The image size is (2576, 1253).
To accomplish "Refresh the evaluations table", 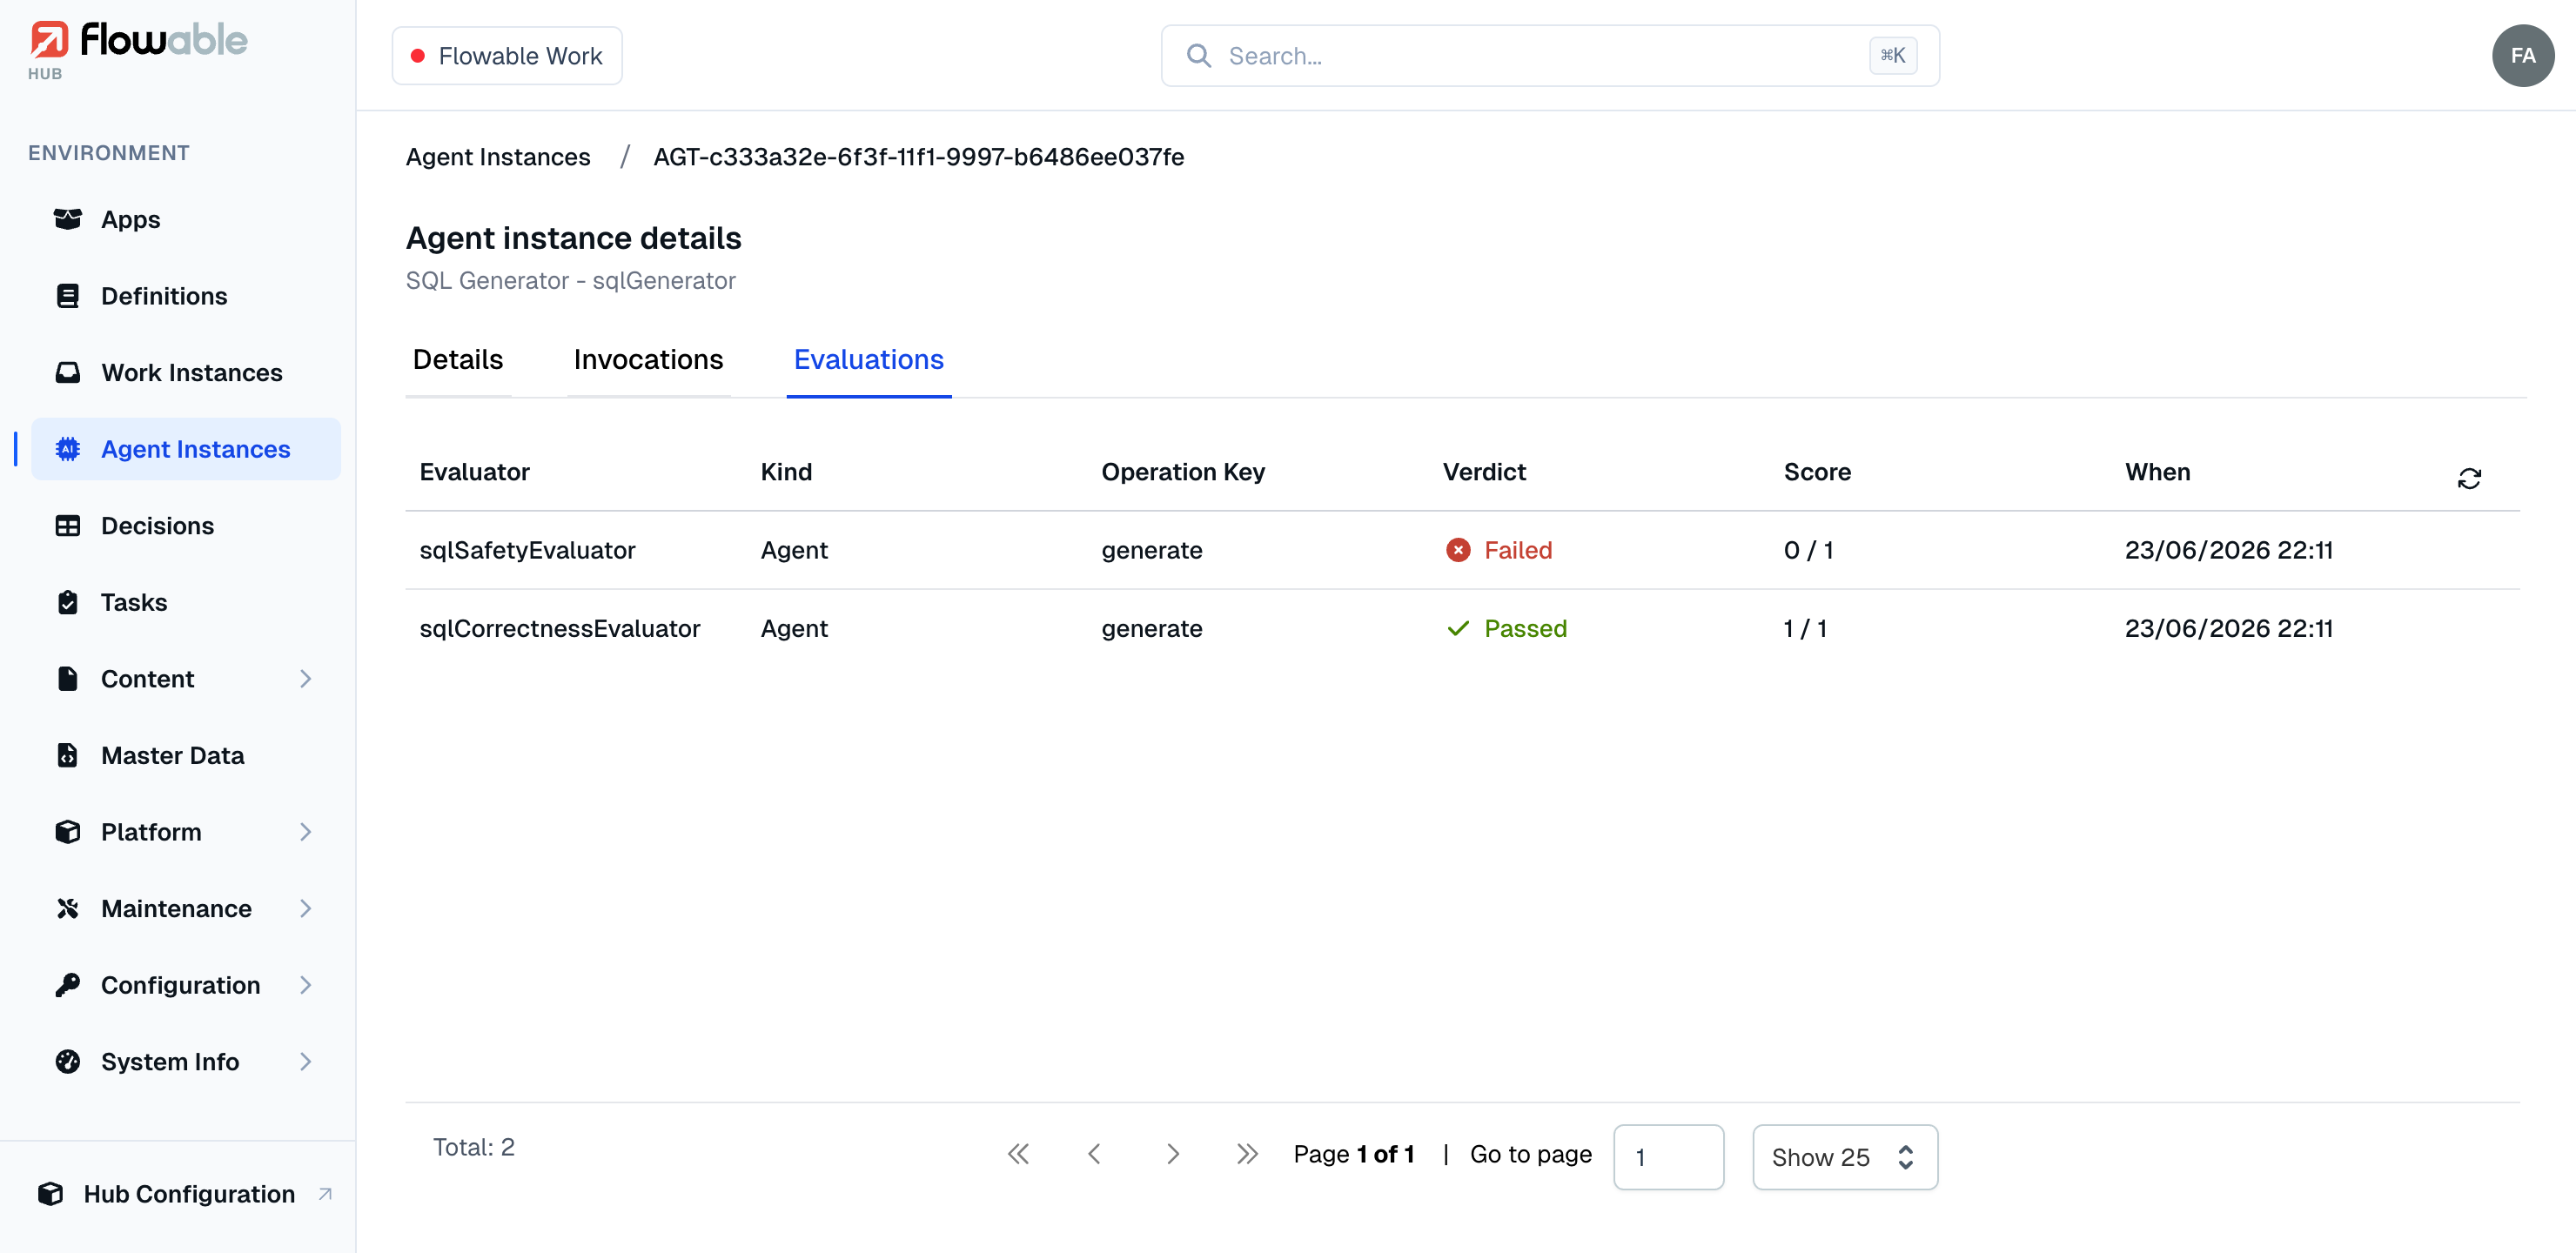I will (2469, 479).
